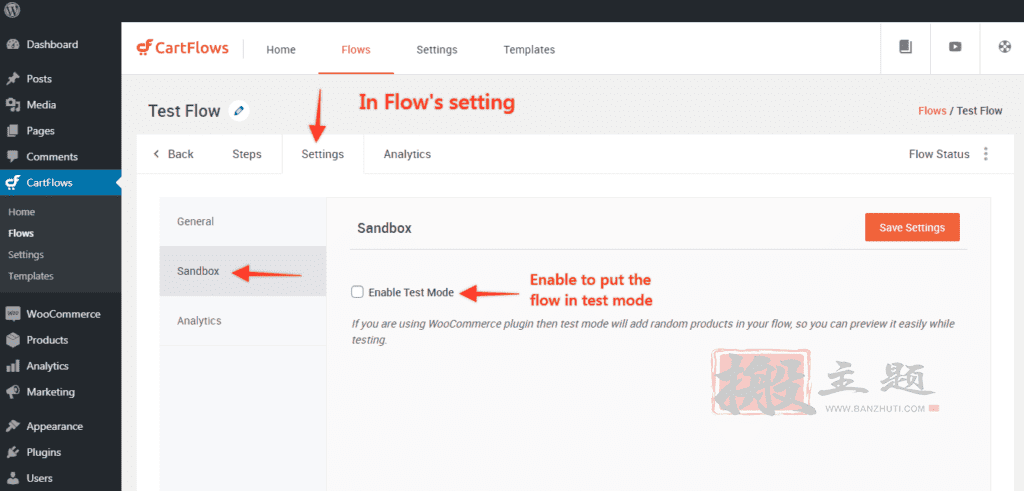Click the Flow Status label

tap(939, 154)
